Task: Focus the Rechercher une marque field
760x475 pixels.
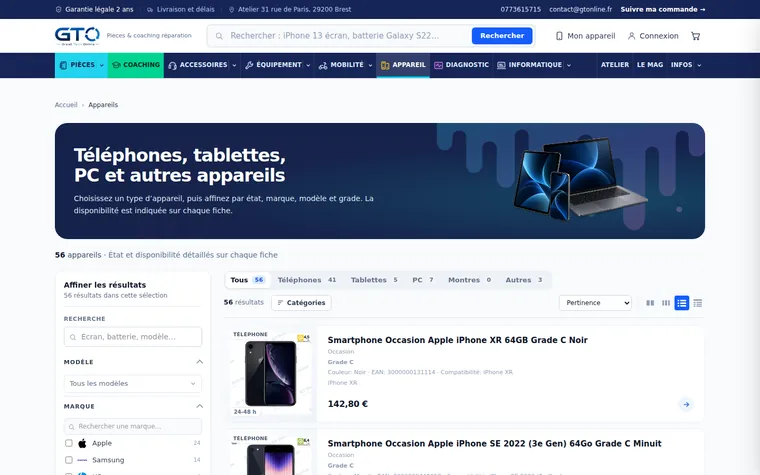Action: point(133,427)
